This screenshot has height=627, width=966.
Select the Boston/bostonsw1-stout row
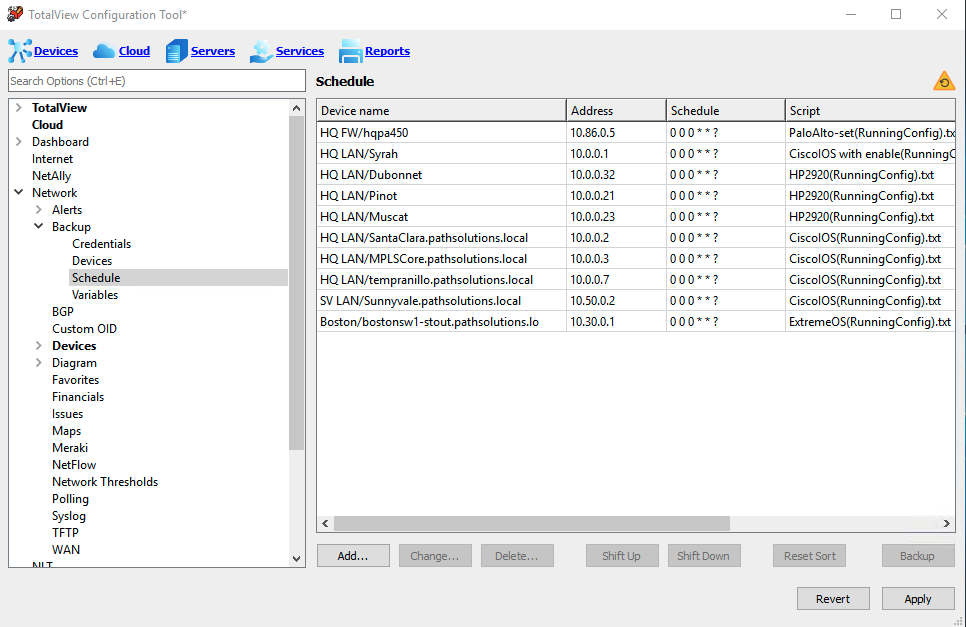(636, 322)
